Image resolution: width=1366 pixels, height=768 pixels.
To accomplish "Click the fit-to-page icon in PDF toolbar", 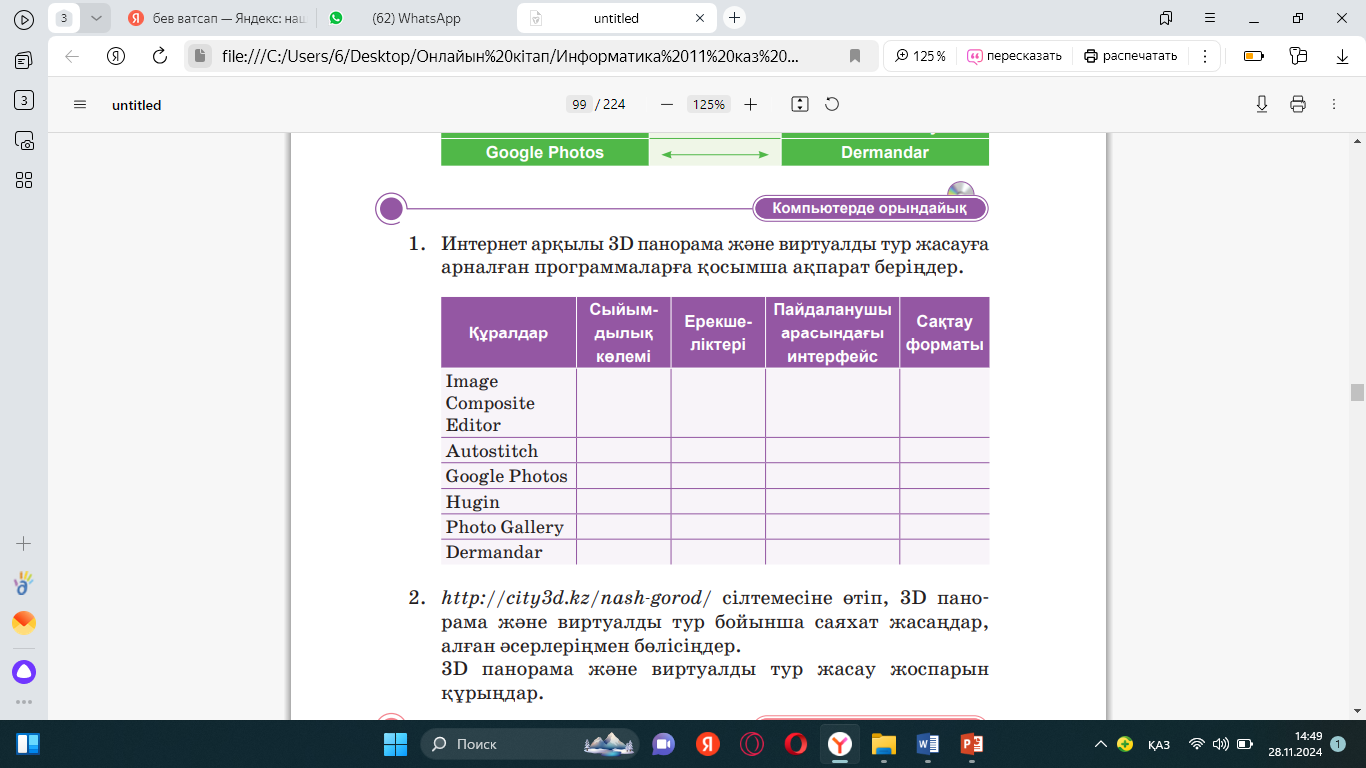I will click(x=799, y=104).
